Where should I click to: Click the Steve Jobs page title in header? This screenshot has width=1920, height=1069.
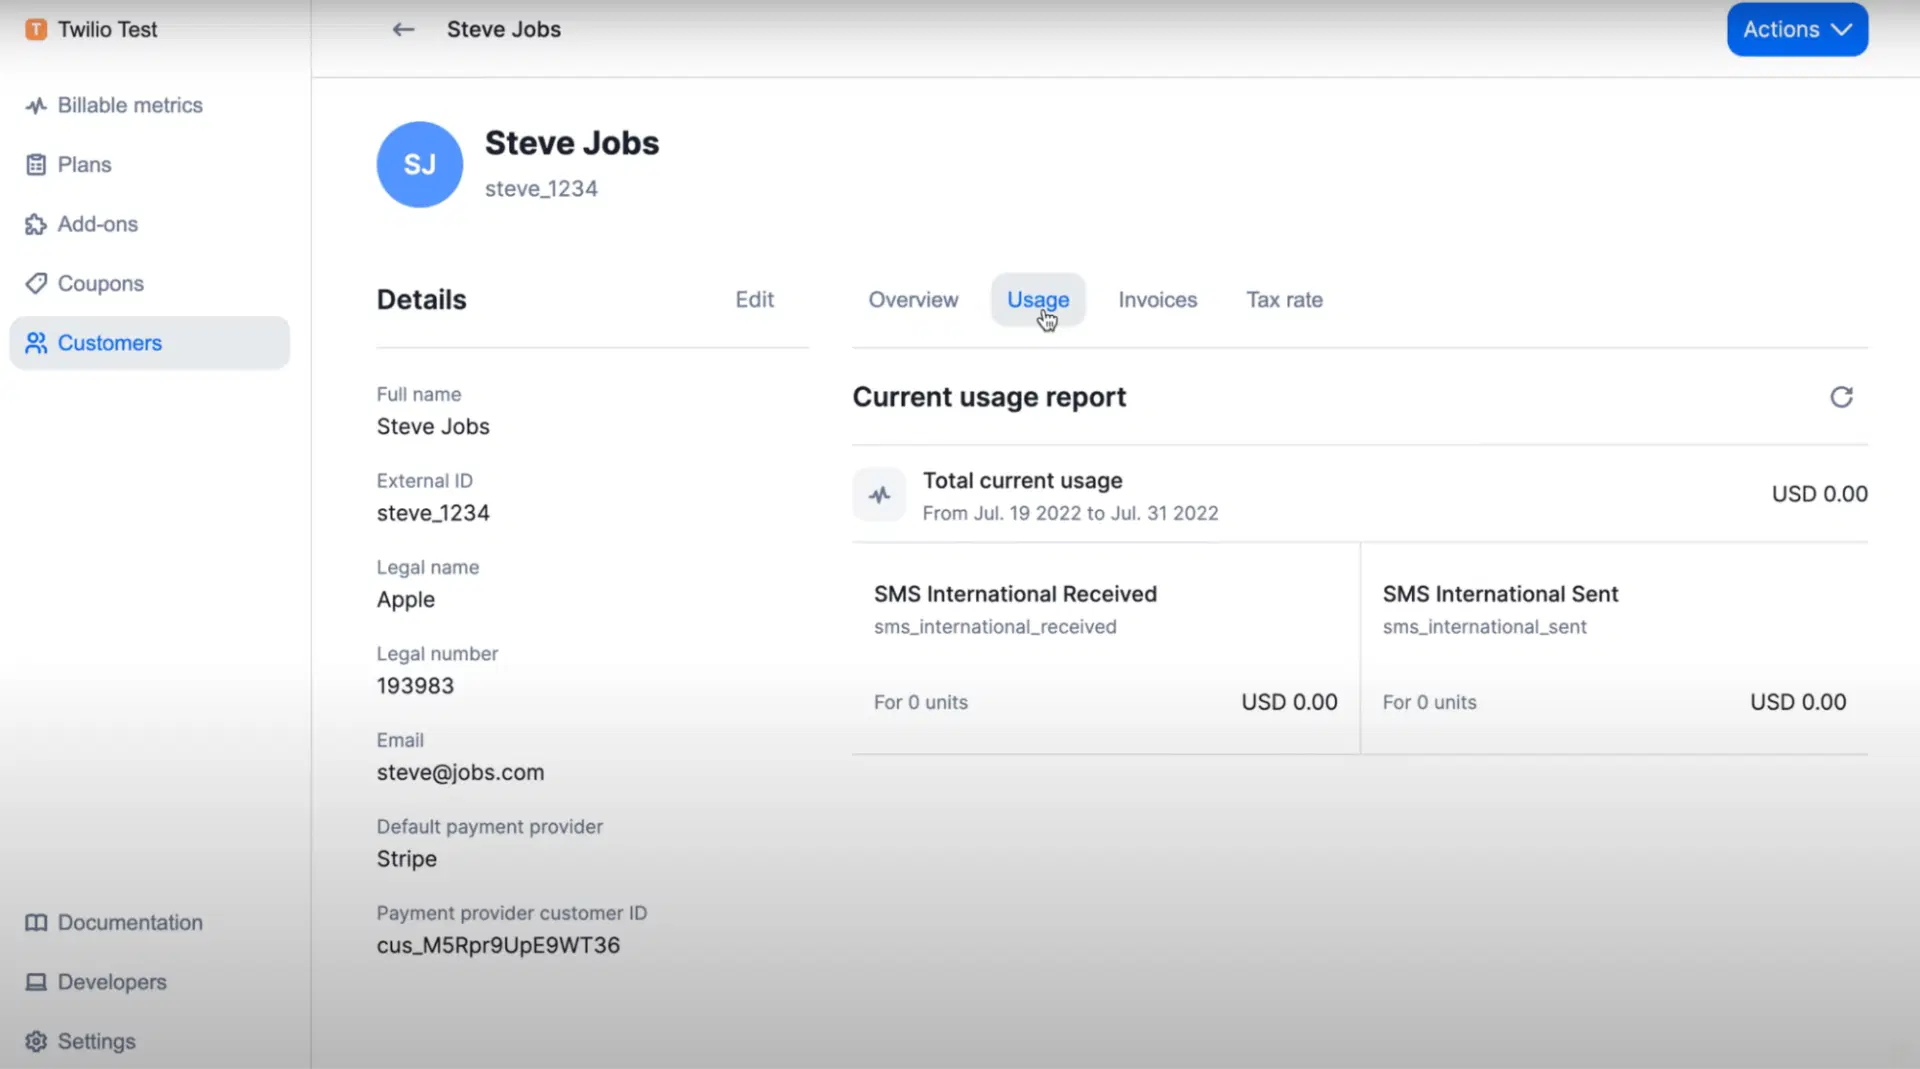pyautogui.click(x=504, y=30)
